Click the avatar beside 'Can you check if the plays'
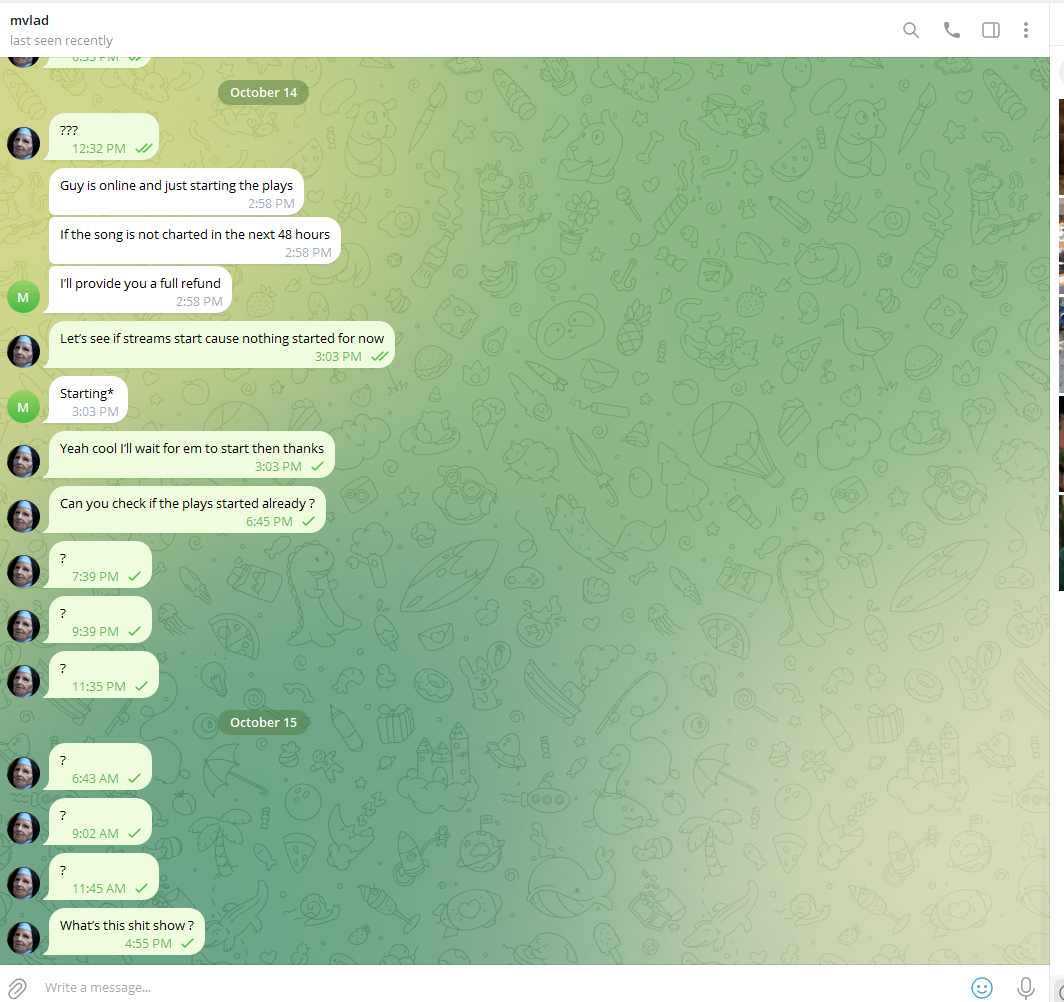 [23, 516]
